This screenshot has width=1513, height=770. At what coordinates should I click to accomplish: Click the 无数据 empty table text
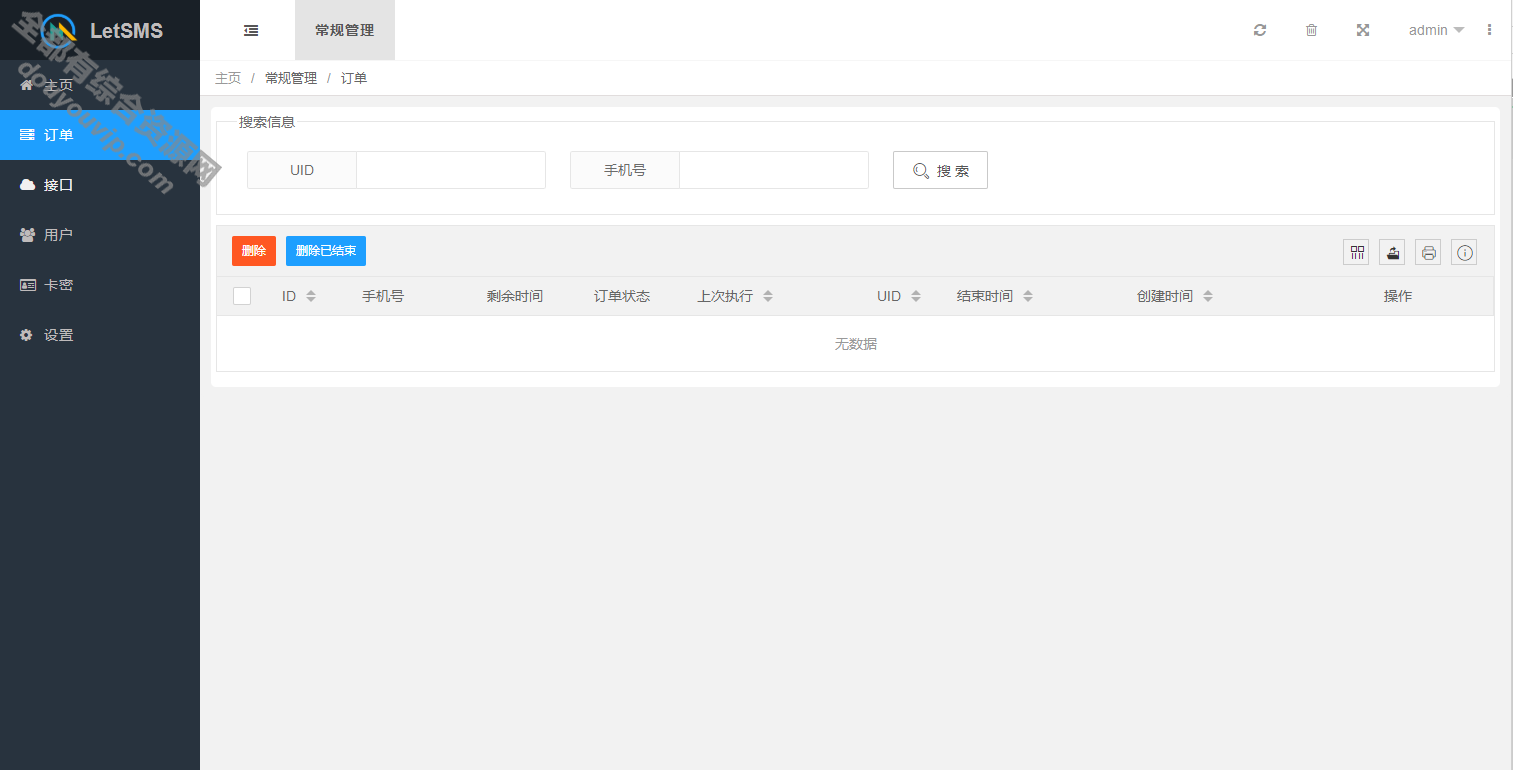click(856, 344)
